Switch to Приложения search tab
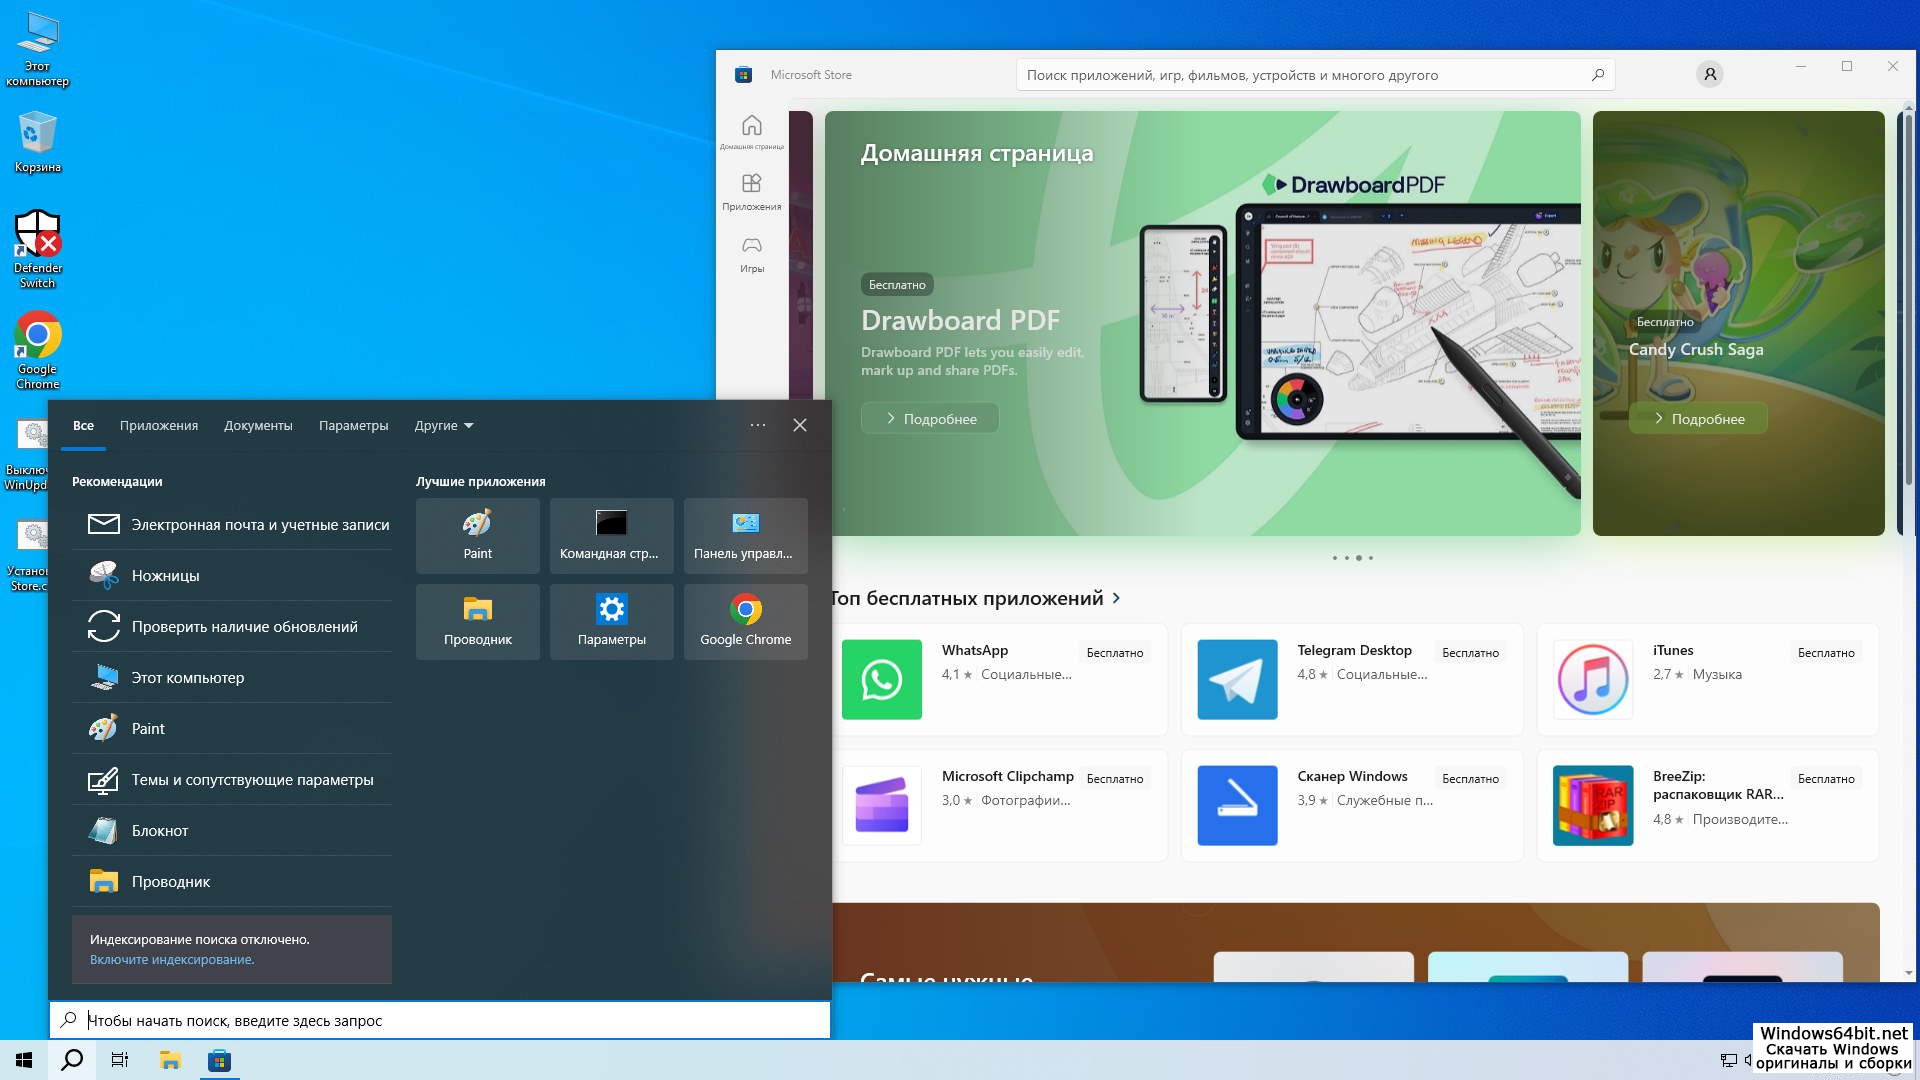1920x1080 pixels. tap(159, 425)
